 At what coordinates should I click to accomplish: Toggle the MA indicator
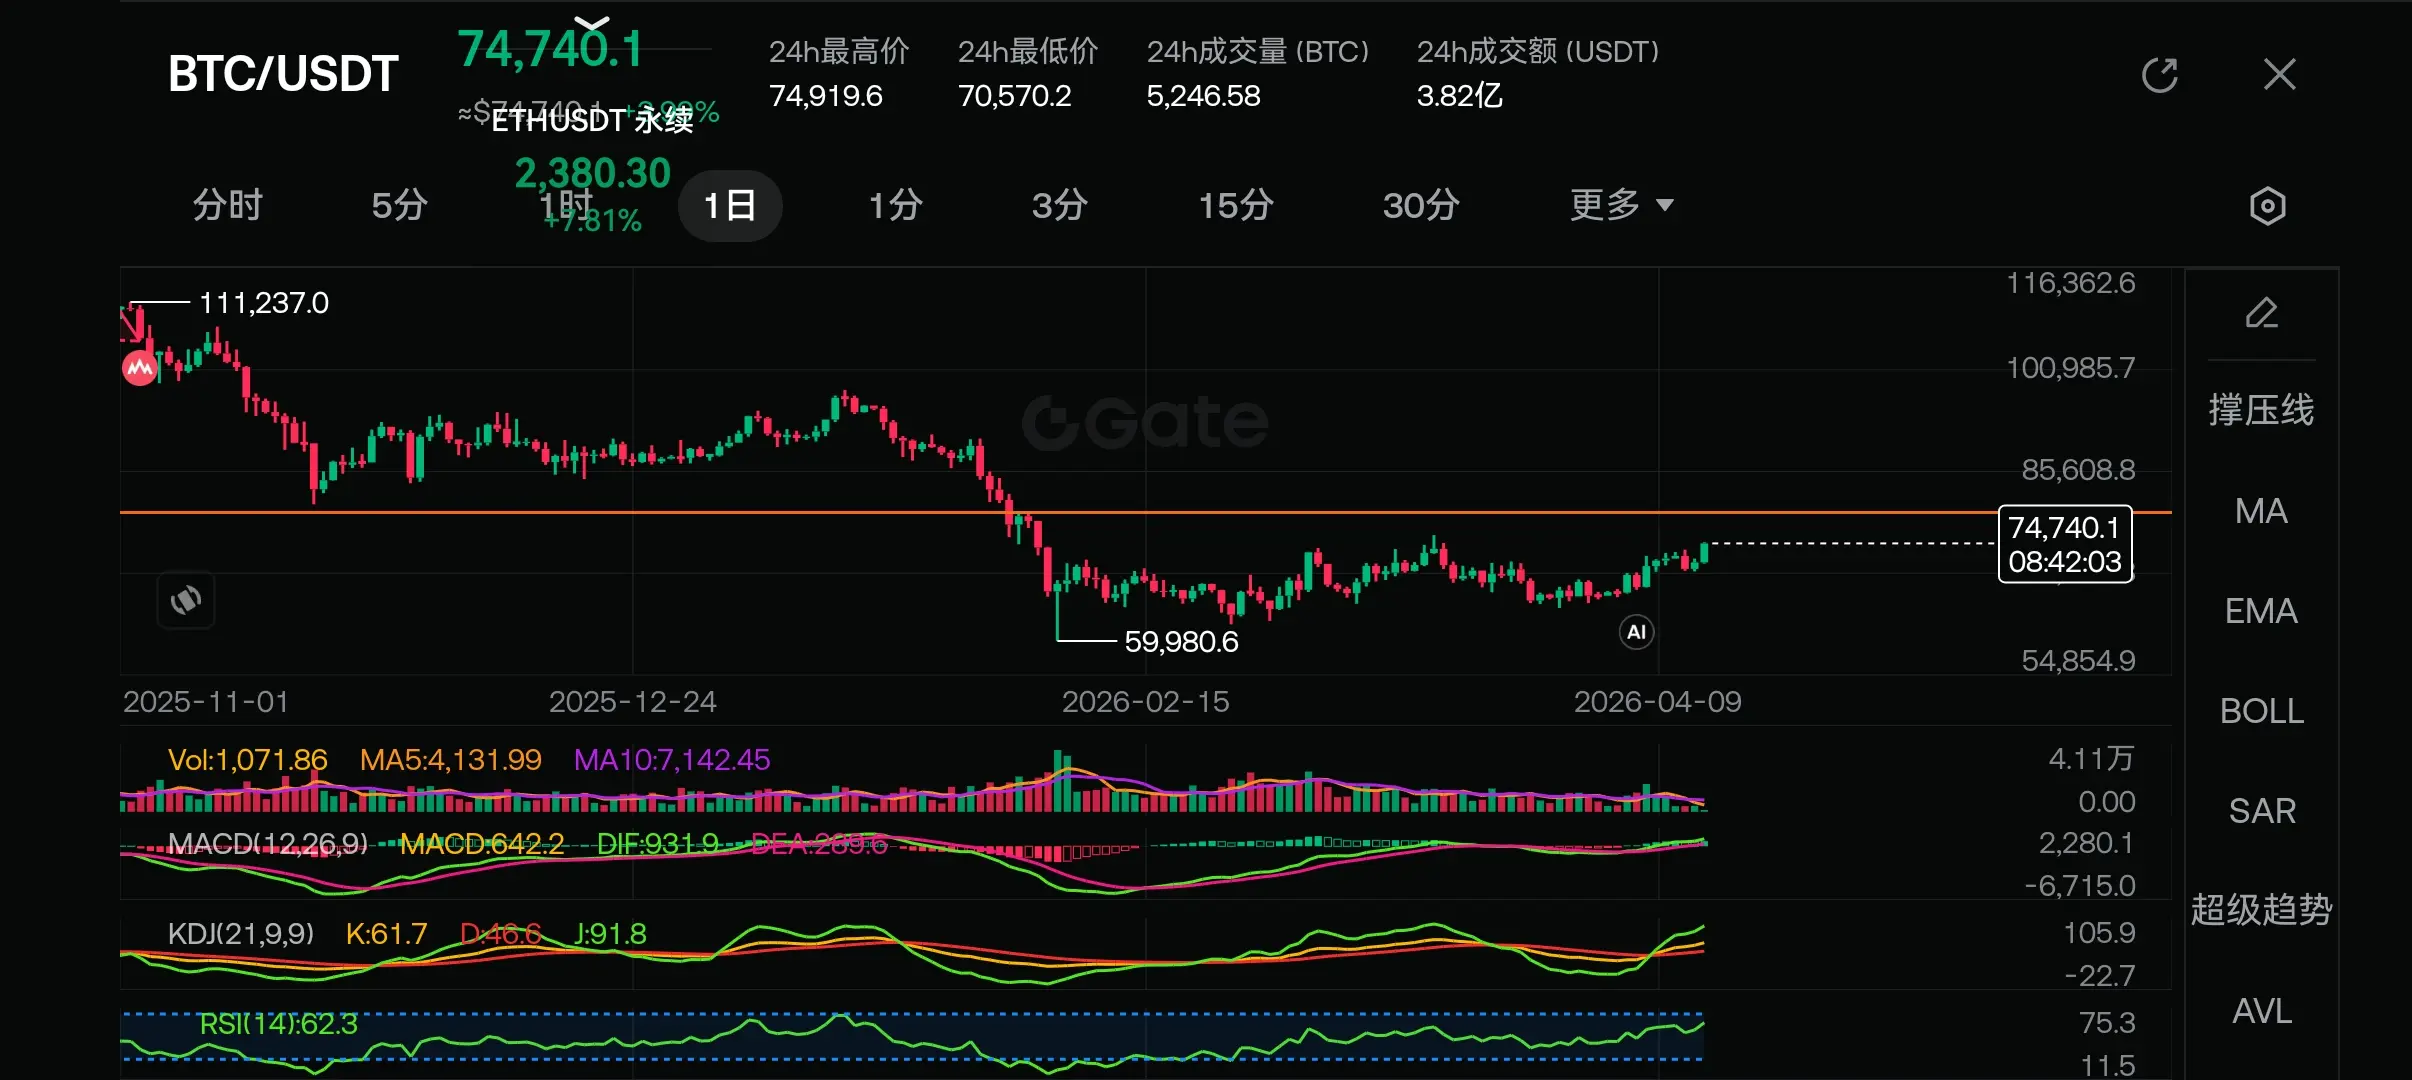click(x=2261, y=511)
